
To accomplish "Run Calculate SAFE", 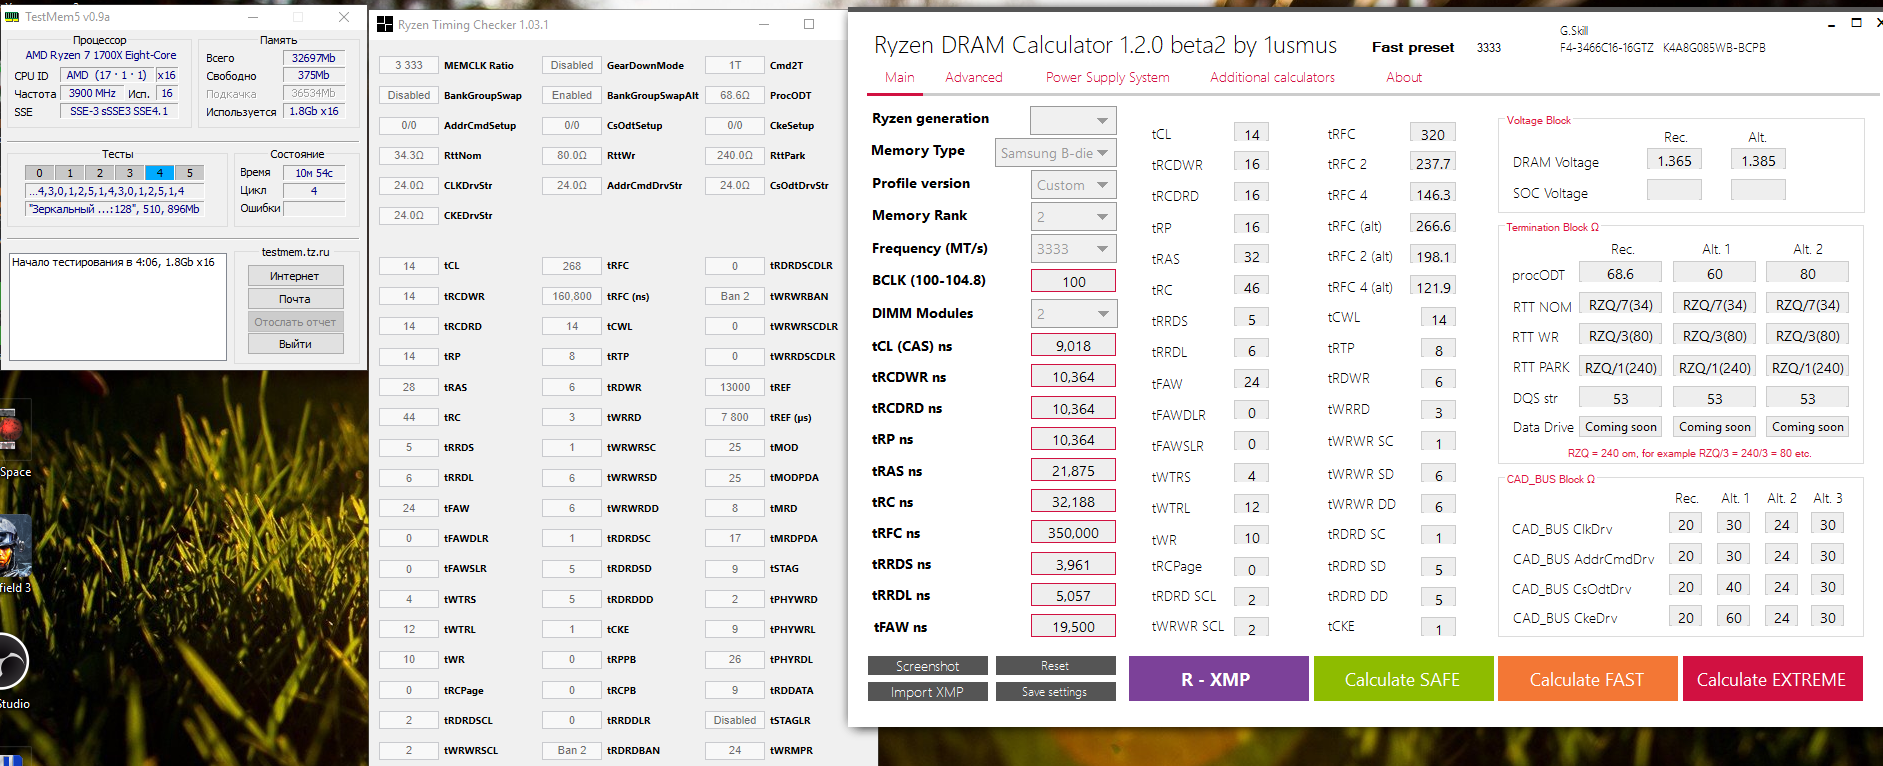I will (x=1403, y=679).
